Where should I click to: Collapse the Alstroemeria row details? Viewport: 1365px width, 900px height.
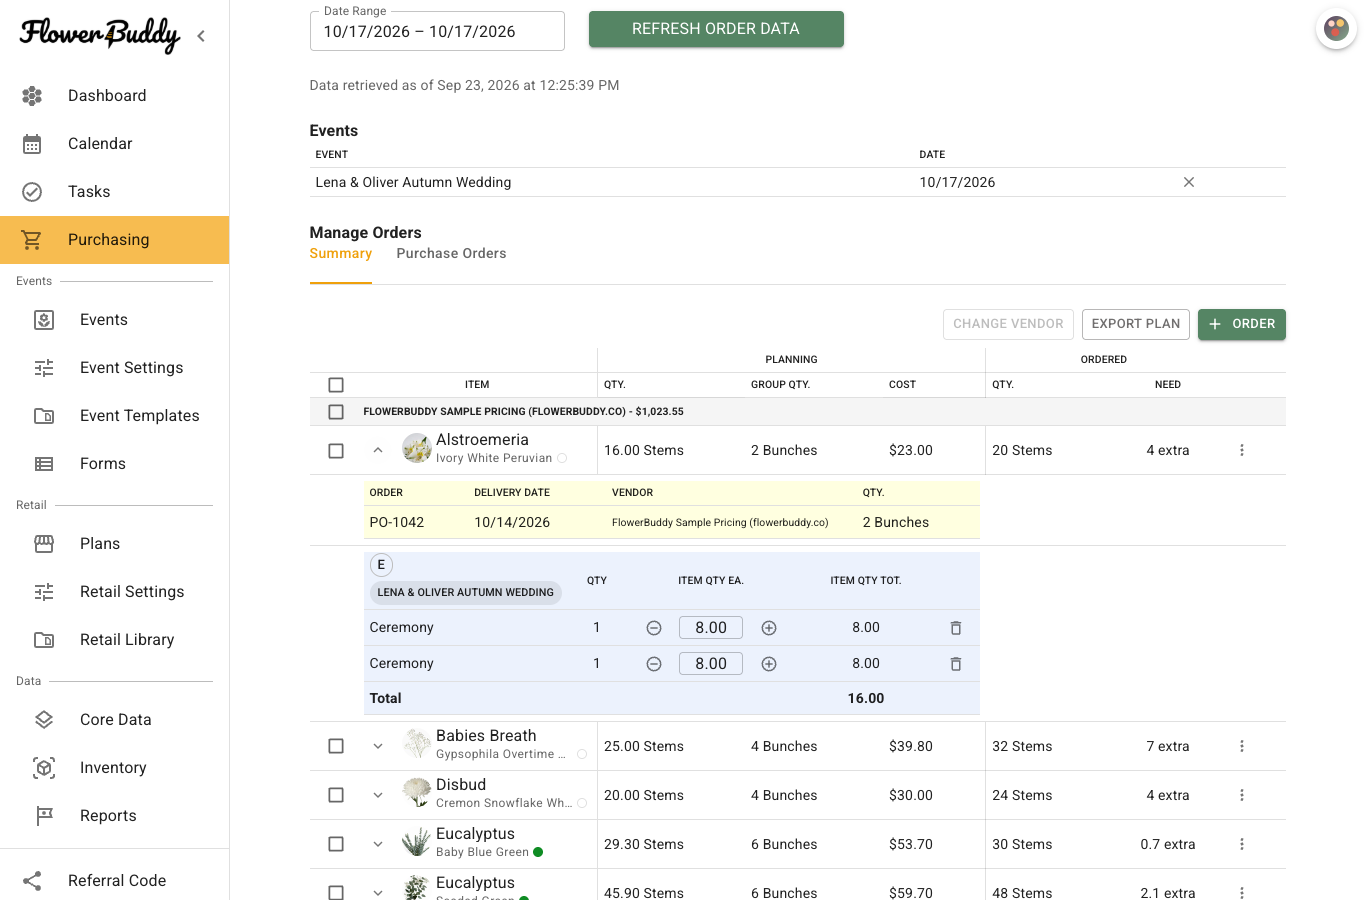coord(378,450)
